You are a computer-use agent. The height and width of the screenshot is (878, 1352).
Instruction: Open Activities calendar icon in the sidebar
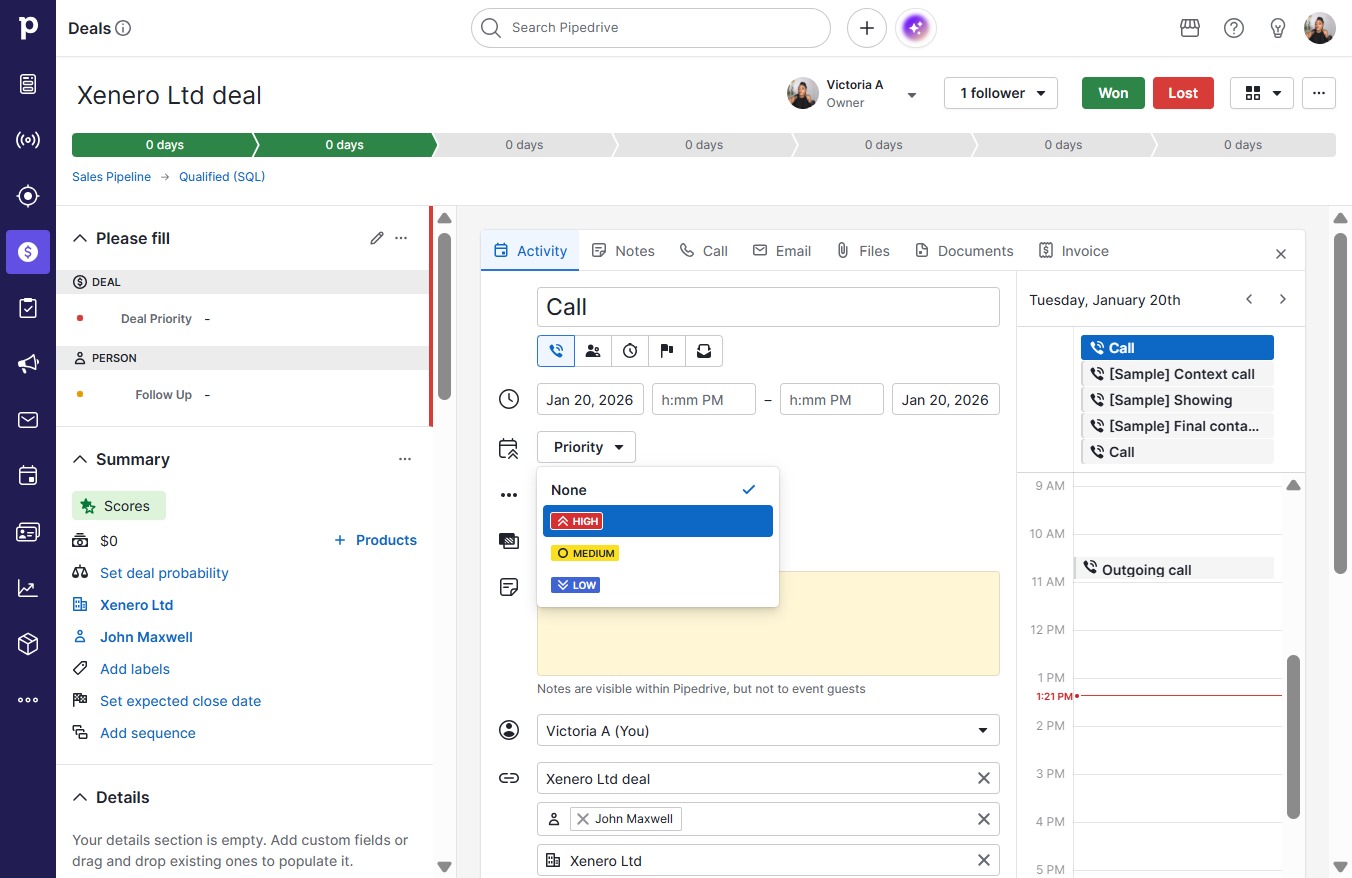click(28, 476)
